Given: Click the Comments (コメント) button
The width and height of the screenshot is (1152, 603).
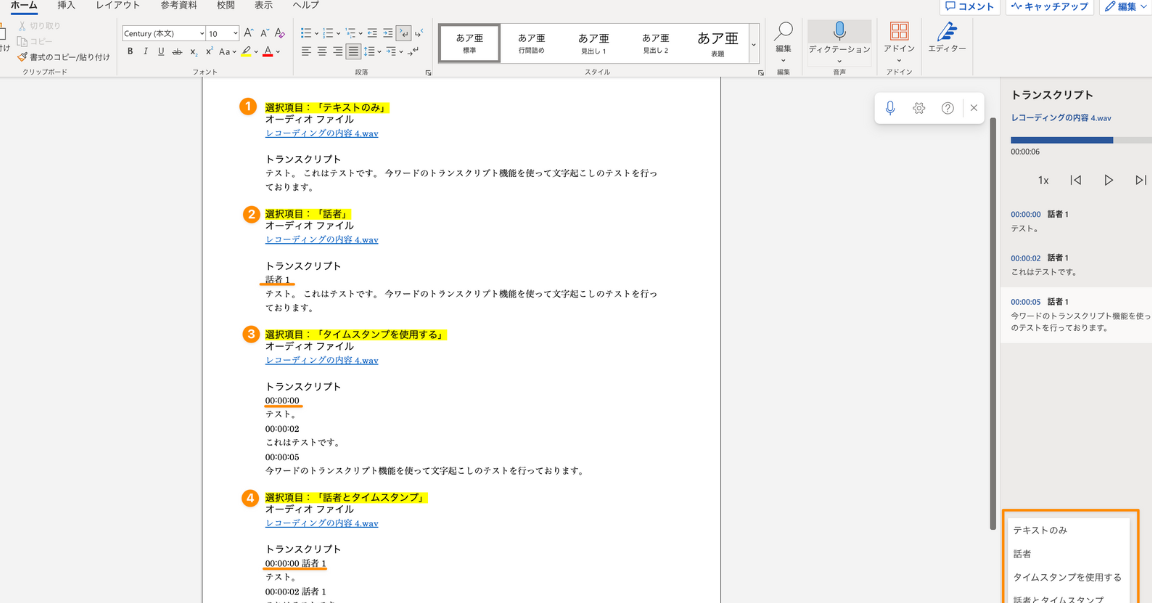Looking at the screenshot, I should point(969,7).
